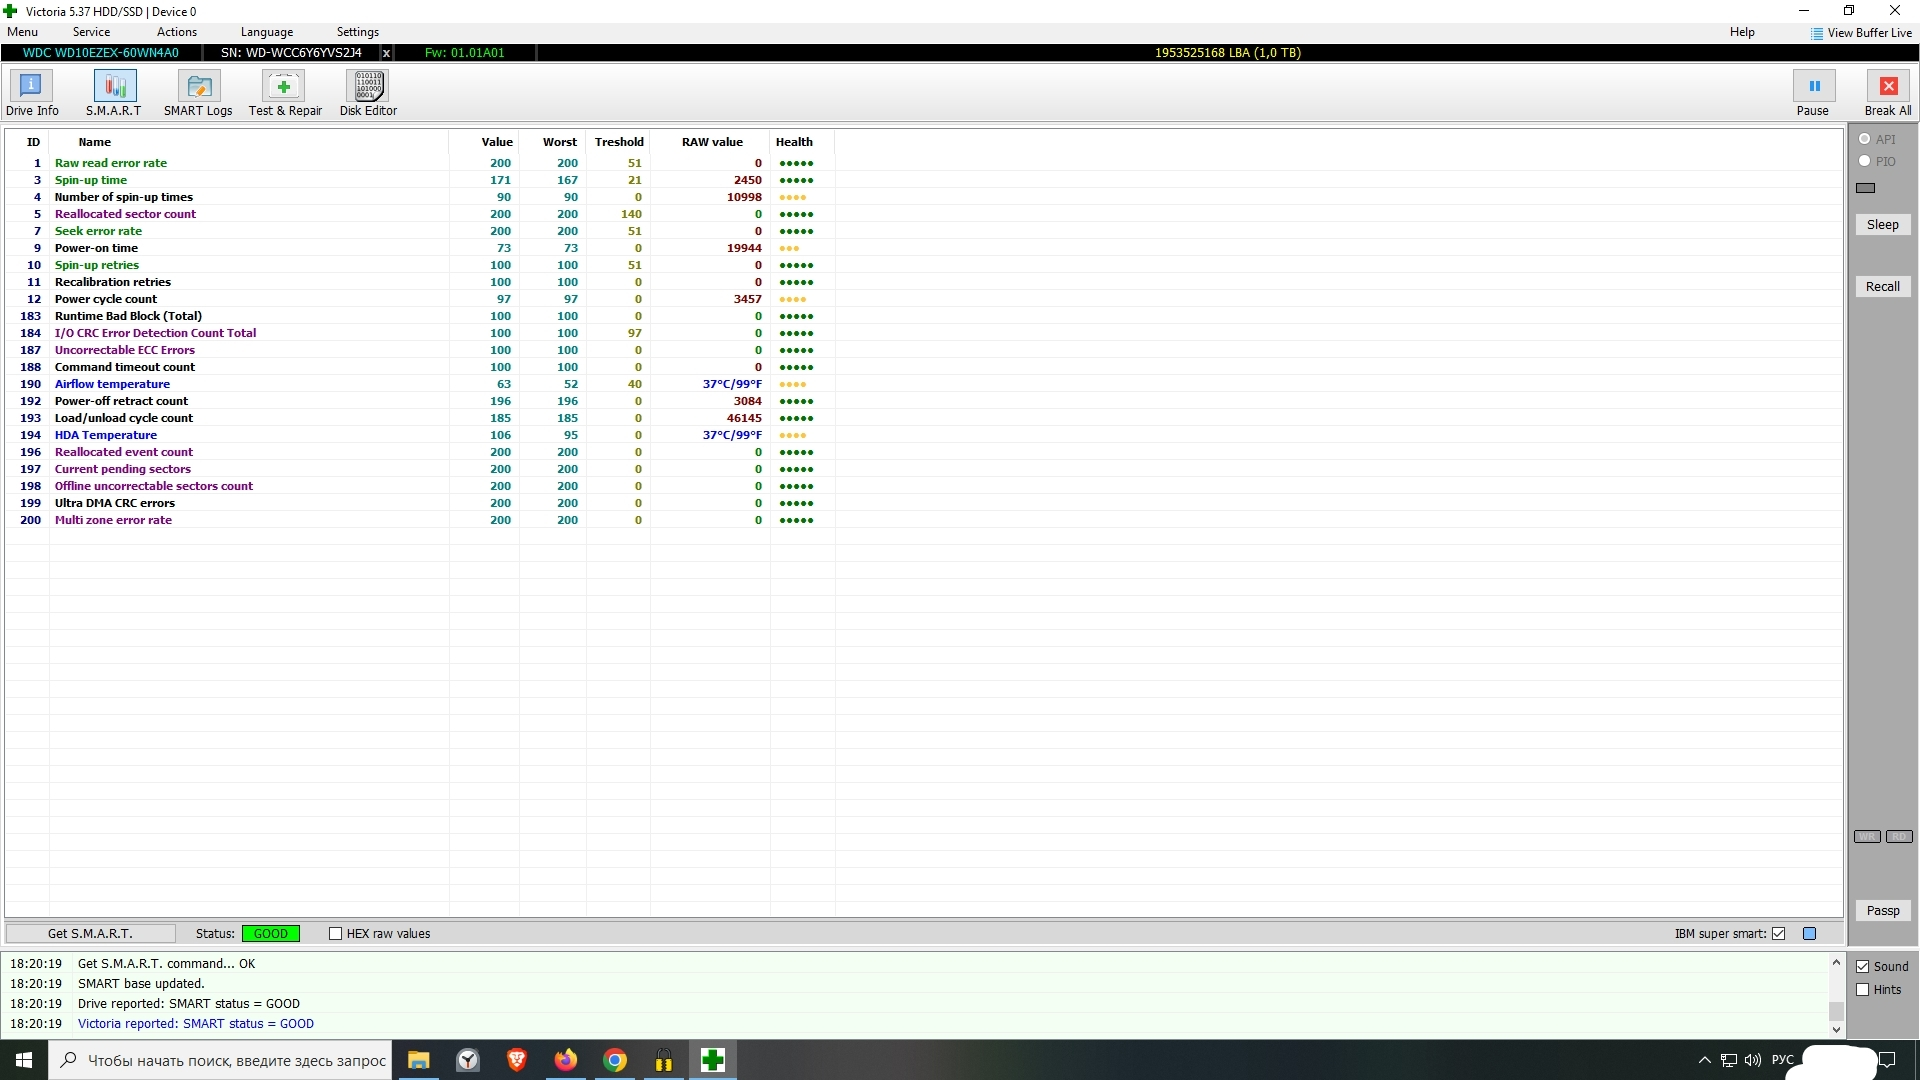
Task: Open the clock app taskbar icon
Action: tap(468, 1060)
